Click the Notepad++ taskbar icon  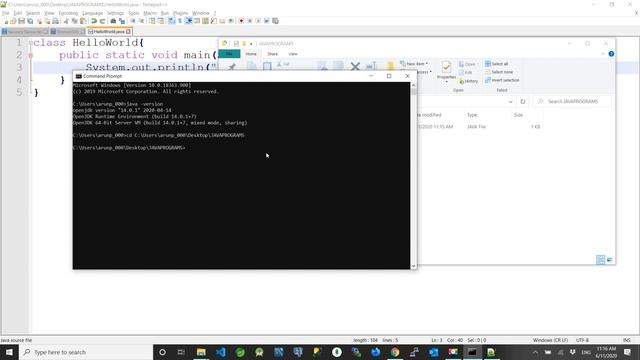point(491,352)
